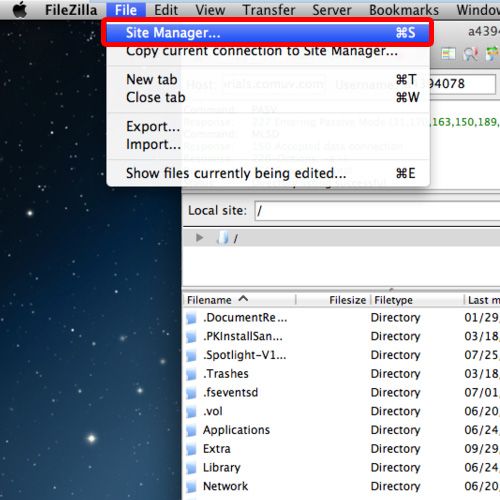The image size is (500, 500).
Task: Select the root / drive icon in tree
Action: [223, 238]
